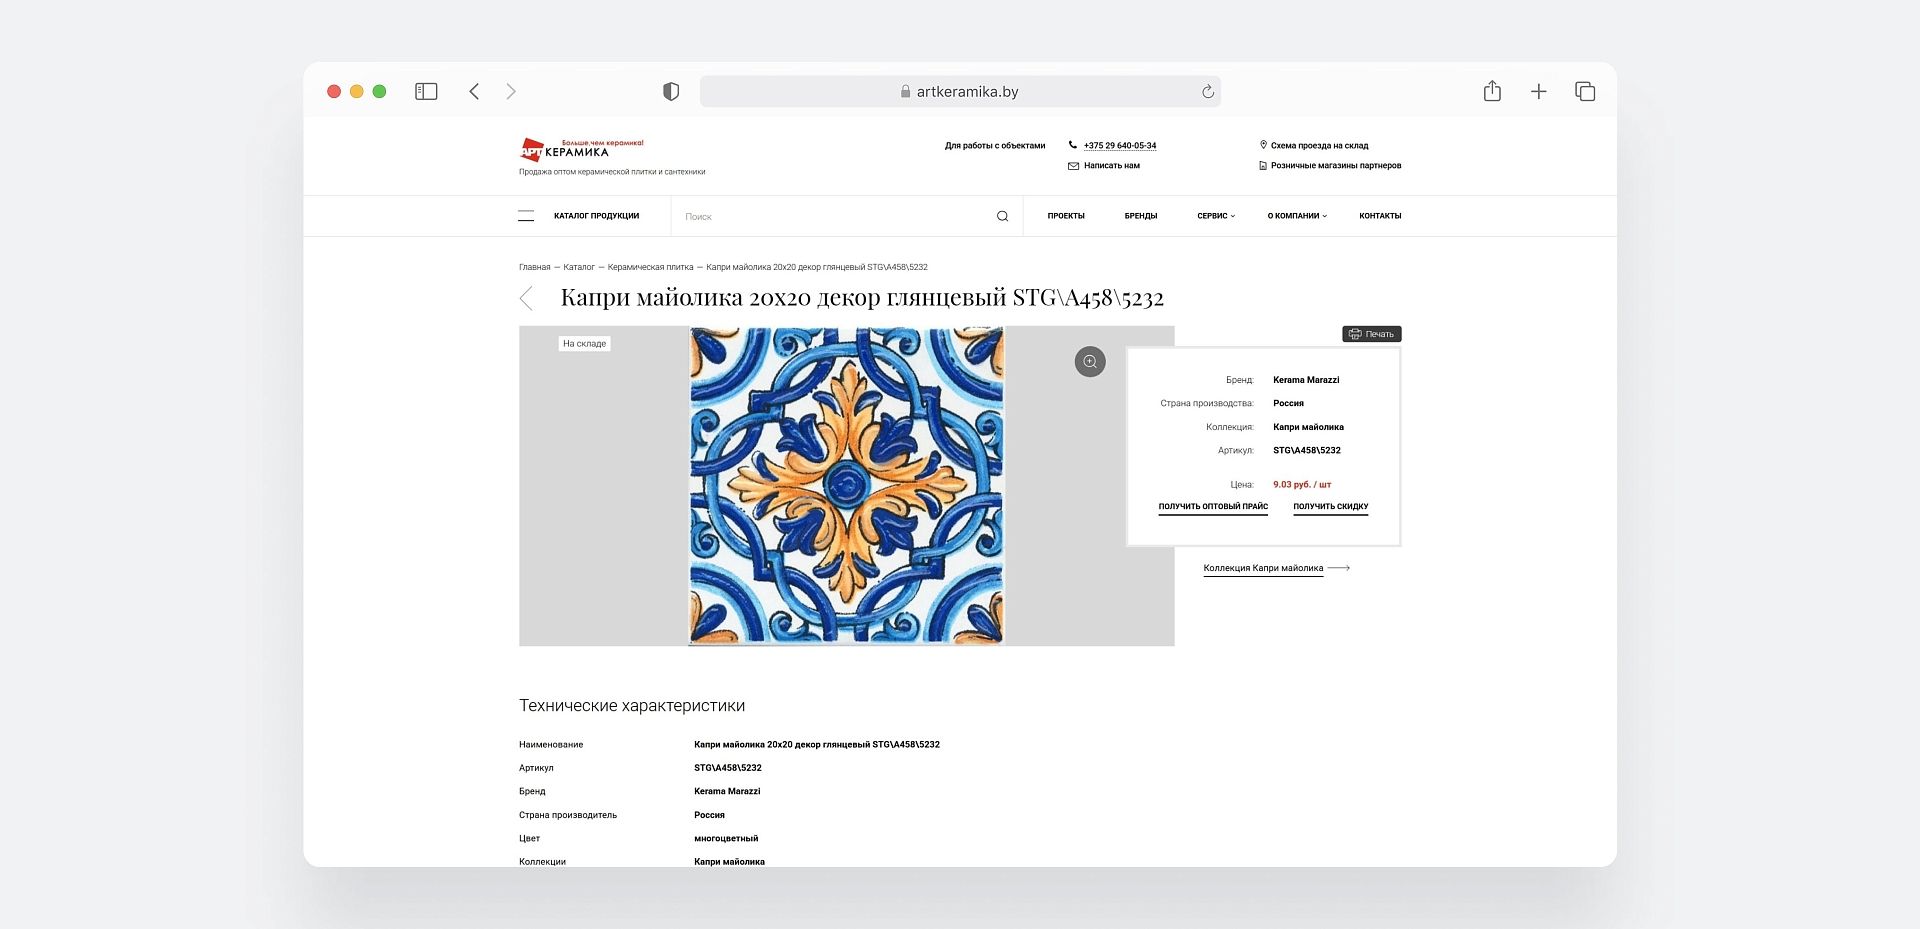Click the На складе badge

(x=584, y=343)
